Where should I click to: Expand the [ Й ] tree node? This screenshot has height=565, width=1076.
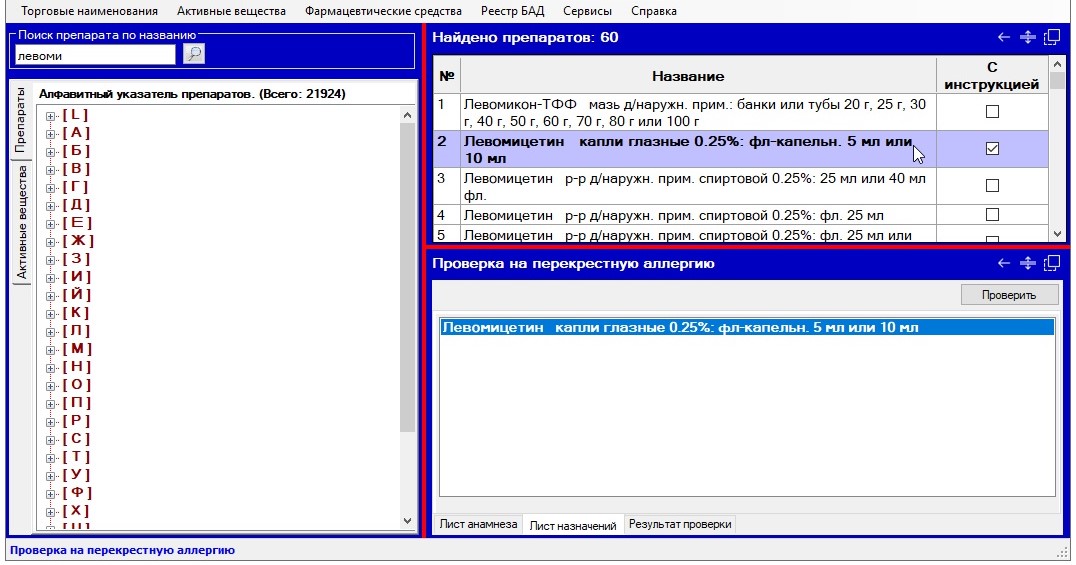point(50,296)
